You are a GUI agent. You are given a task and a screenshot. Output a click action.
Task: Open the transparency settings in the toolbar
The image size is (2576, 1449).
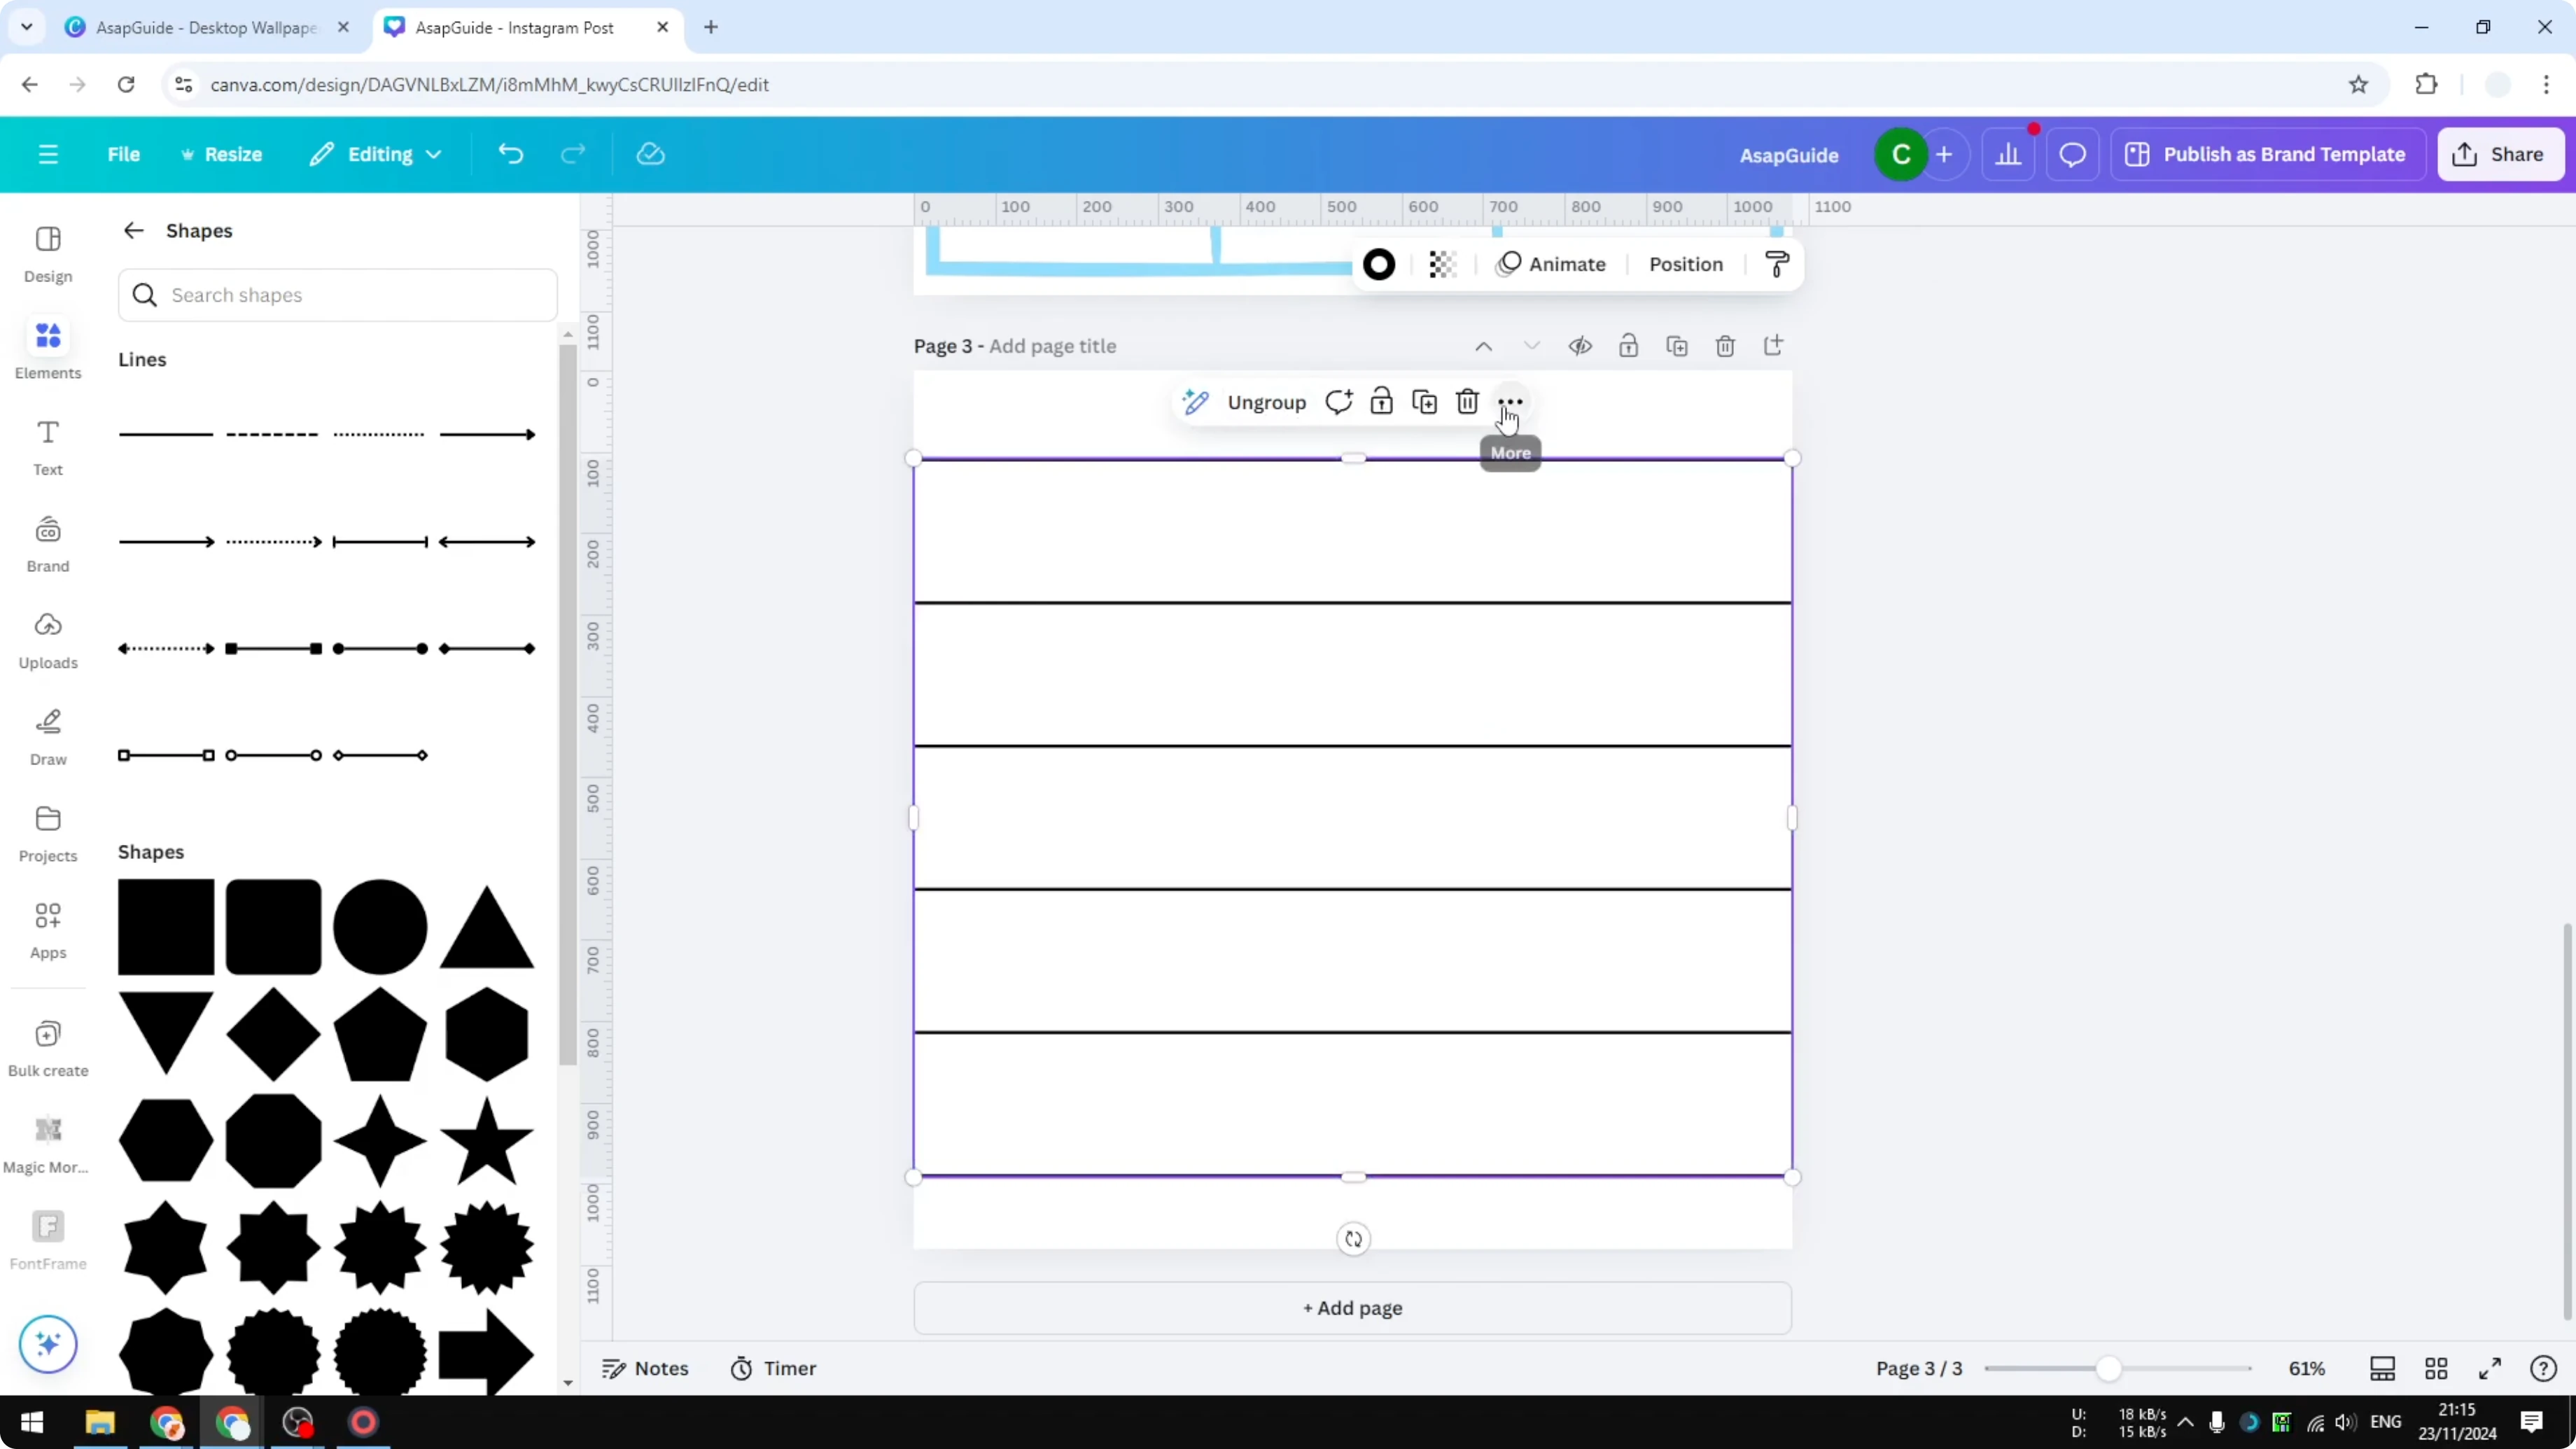(x=1443, y=263)
